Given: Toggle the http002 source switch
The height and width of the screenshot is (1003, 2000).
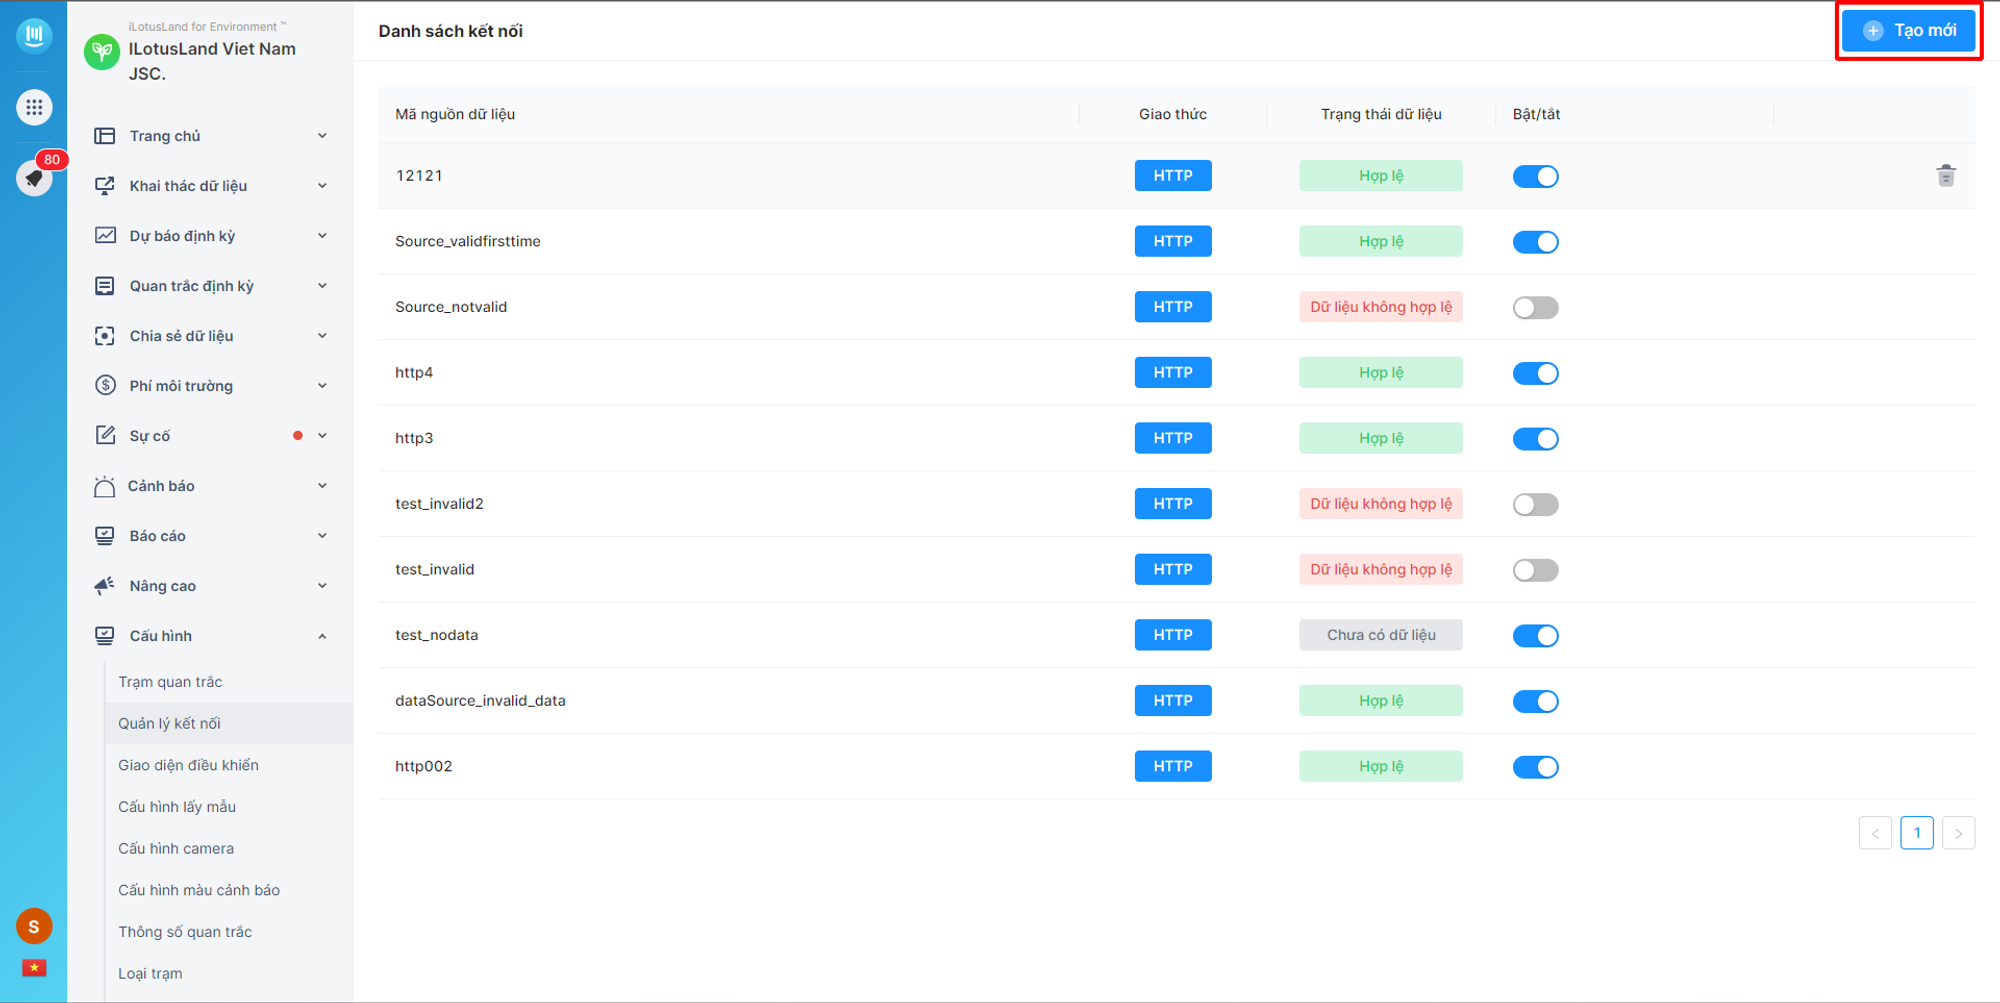Looking at the screenshot, I should tap(1536, 767).
